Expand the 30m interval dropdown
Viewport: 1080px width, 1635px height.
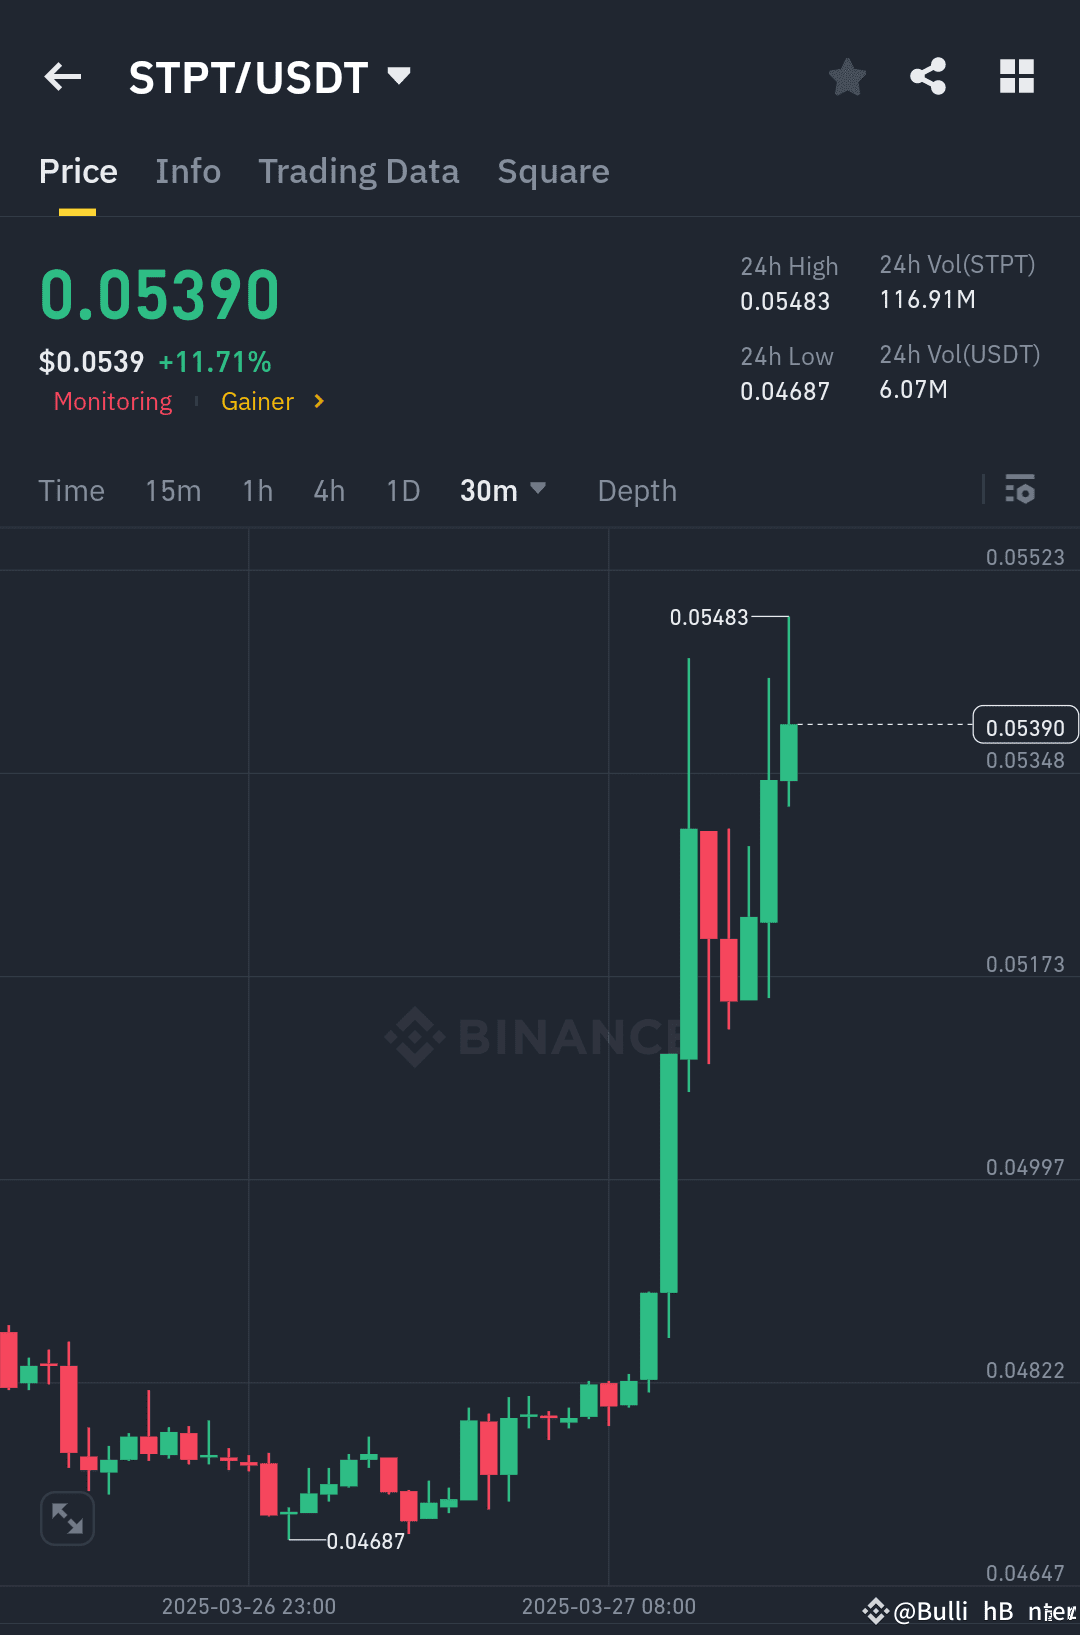(503, 490)
